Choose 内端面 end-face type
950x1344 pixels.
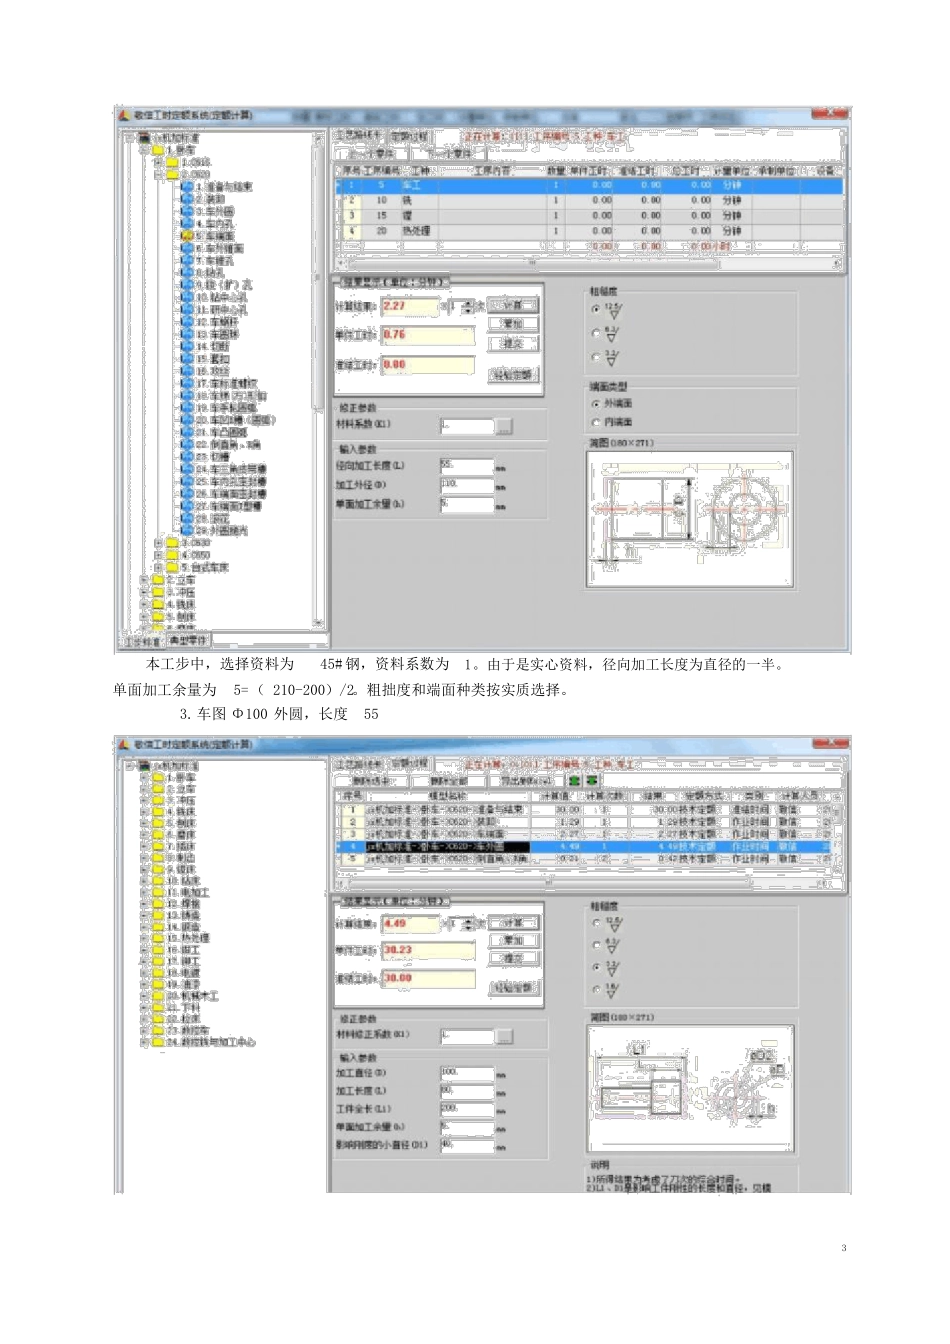[596, 422]
